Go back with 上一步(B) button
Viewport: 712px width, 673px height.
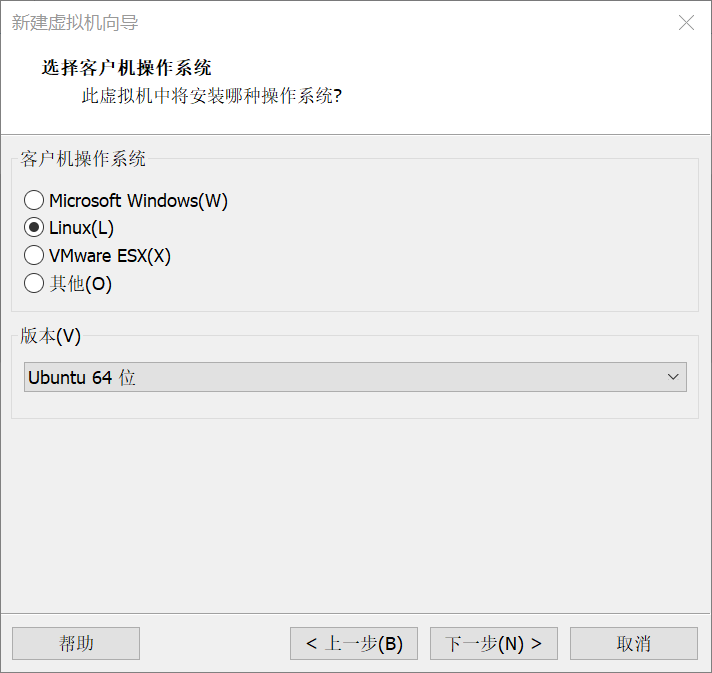354,643
